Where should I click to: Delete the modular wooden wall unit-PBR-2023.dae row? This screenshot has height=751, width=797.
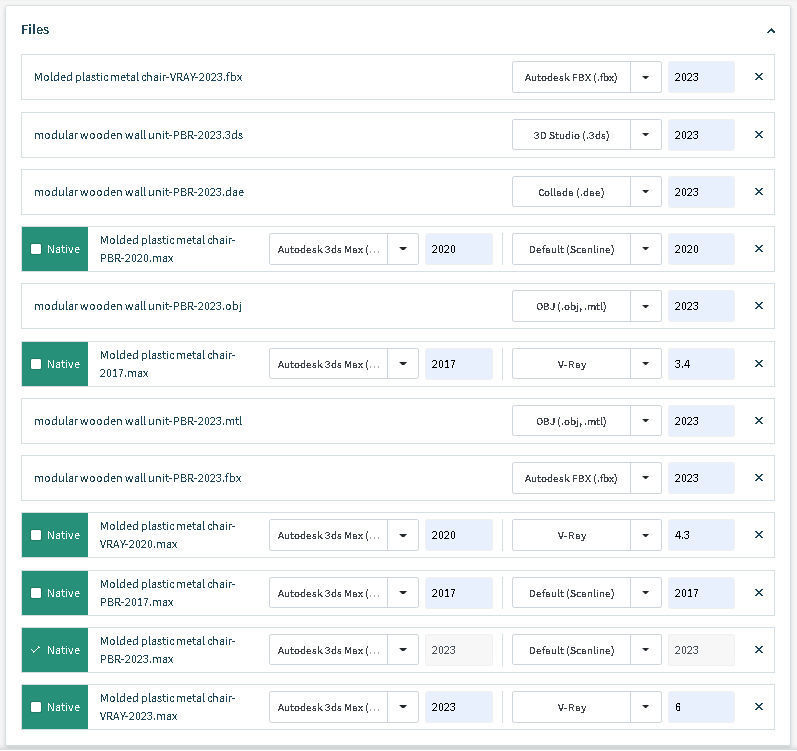[758, 192]
